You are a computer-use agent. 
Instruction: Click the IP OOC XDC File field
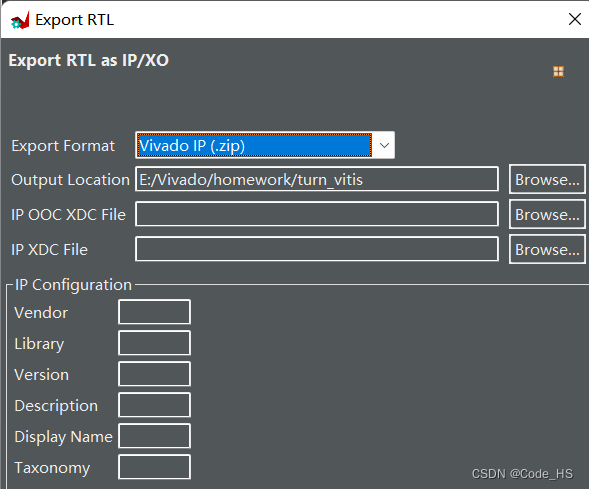coord(317,214)
